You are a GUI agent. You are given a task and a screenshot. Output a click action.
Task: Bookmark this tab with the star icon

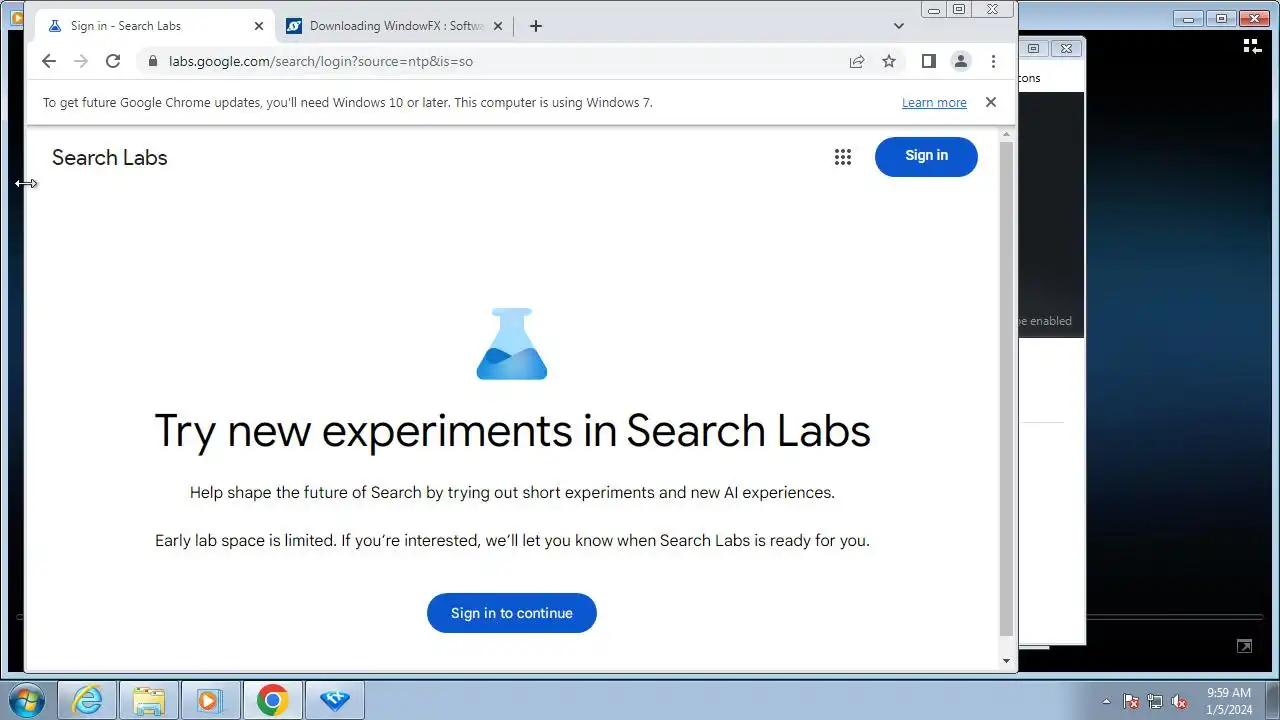click(x=889, y=61)
